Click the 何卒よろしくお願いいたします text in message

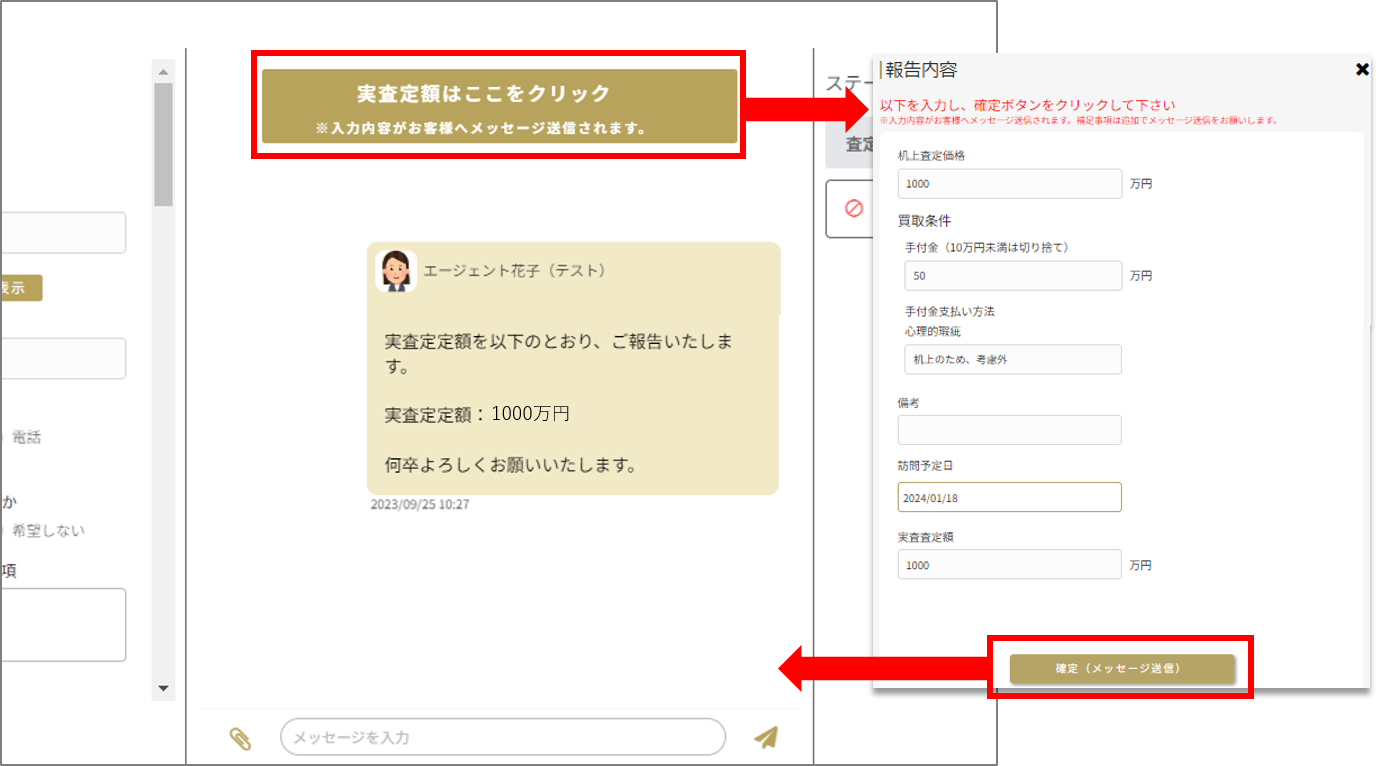coord(511,465)
